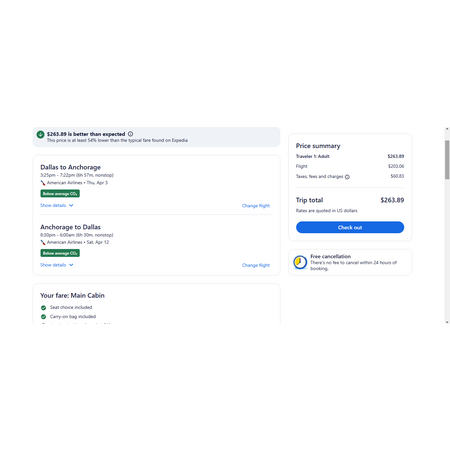Change flight for Dallas to Anchorage
The image size is (450, 450).
(256, 206)
